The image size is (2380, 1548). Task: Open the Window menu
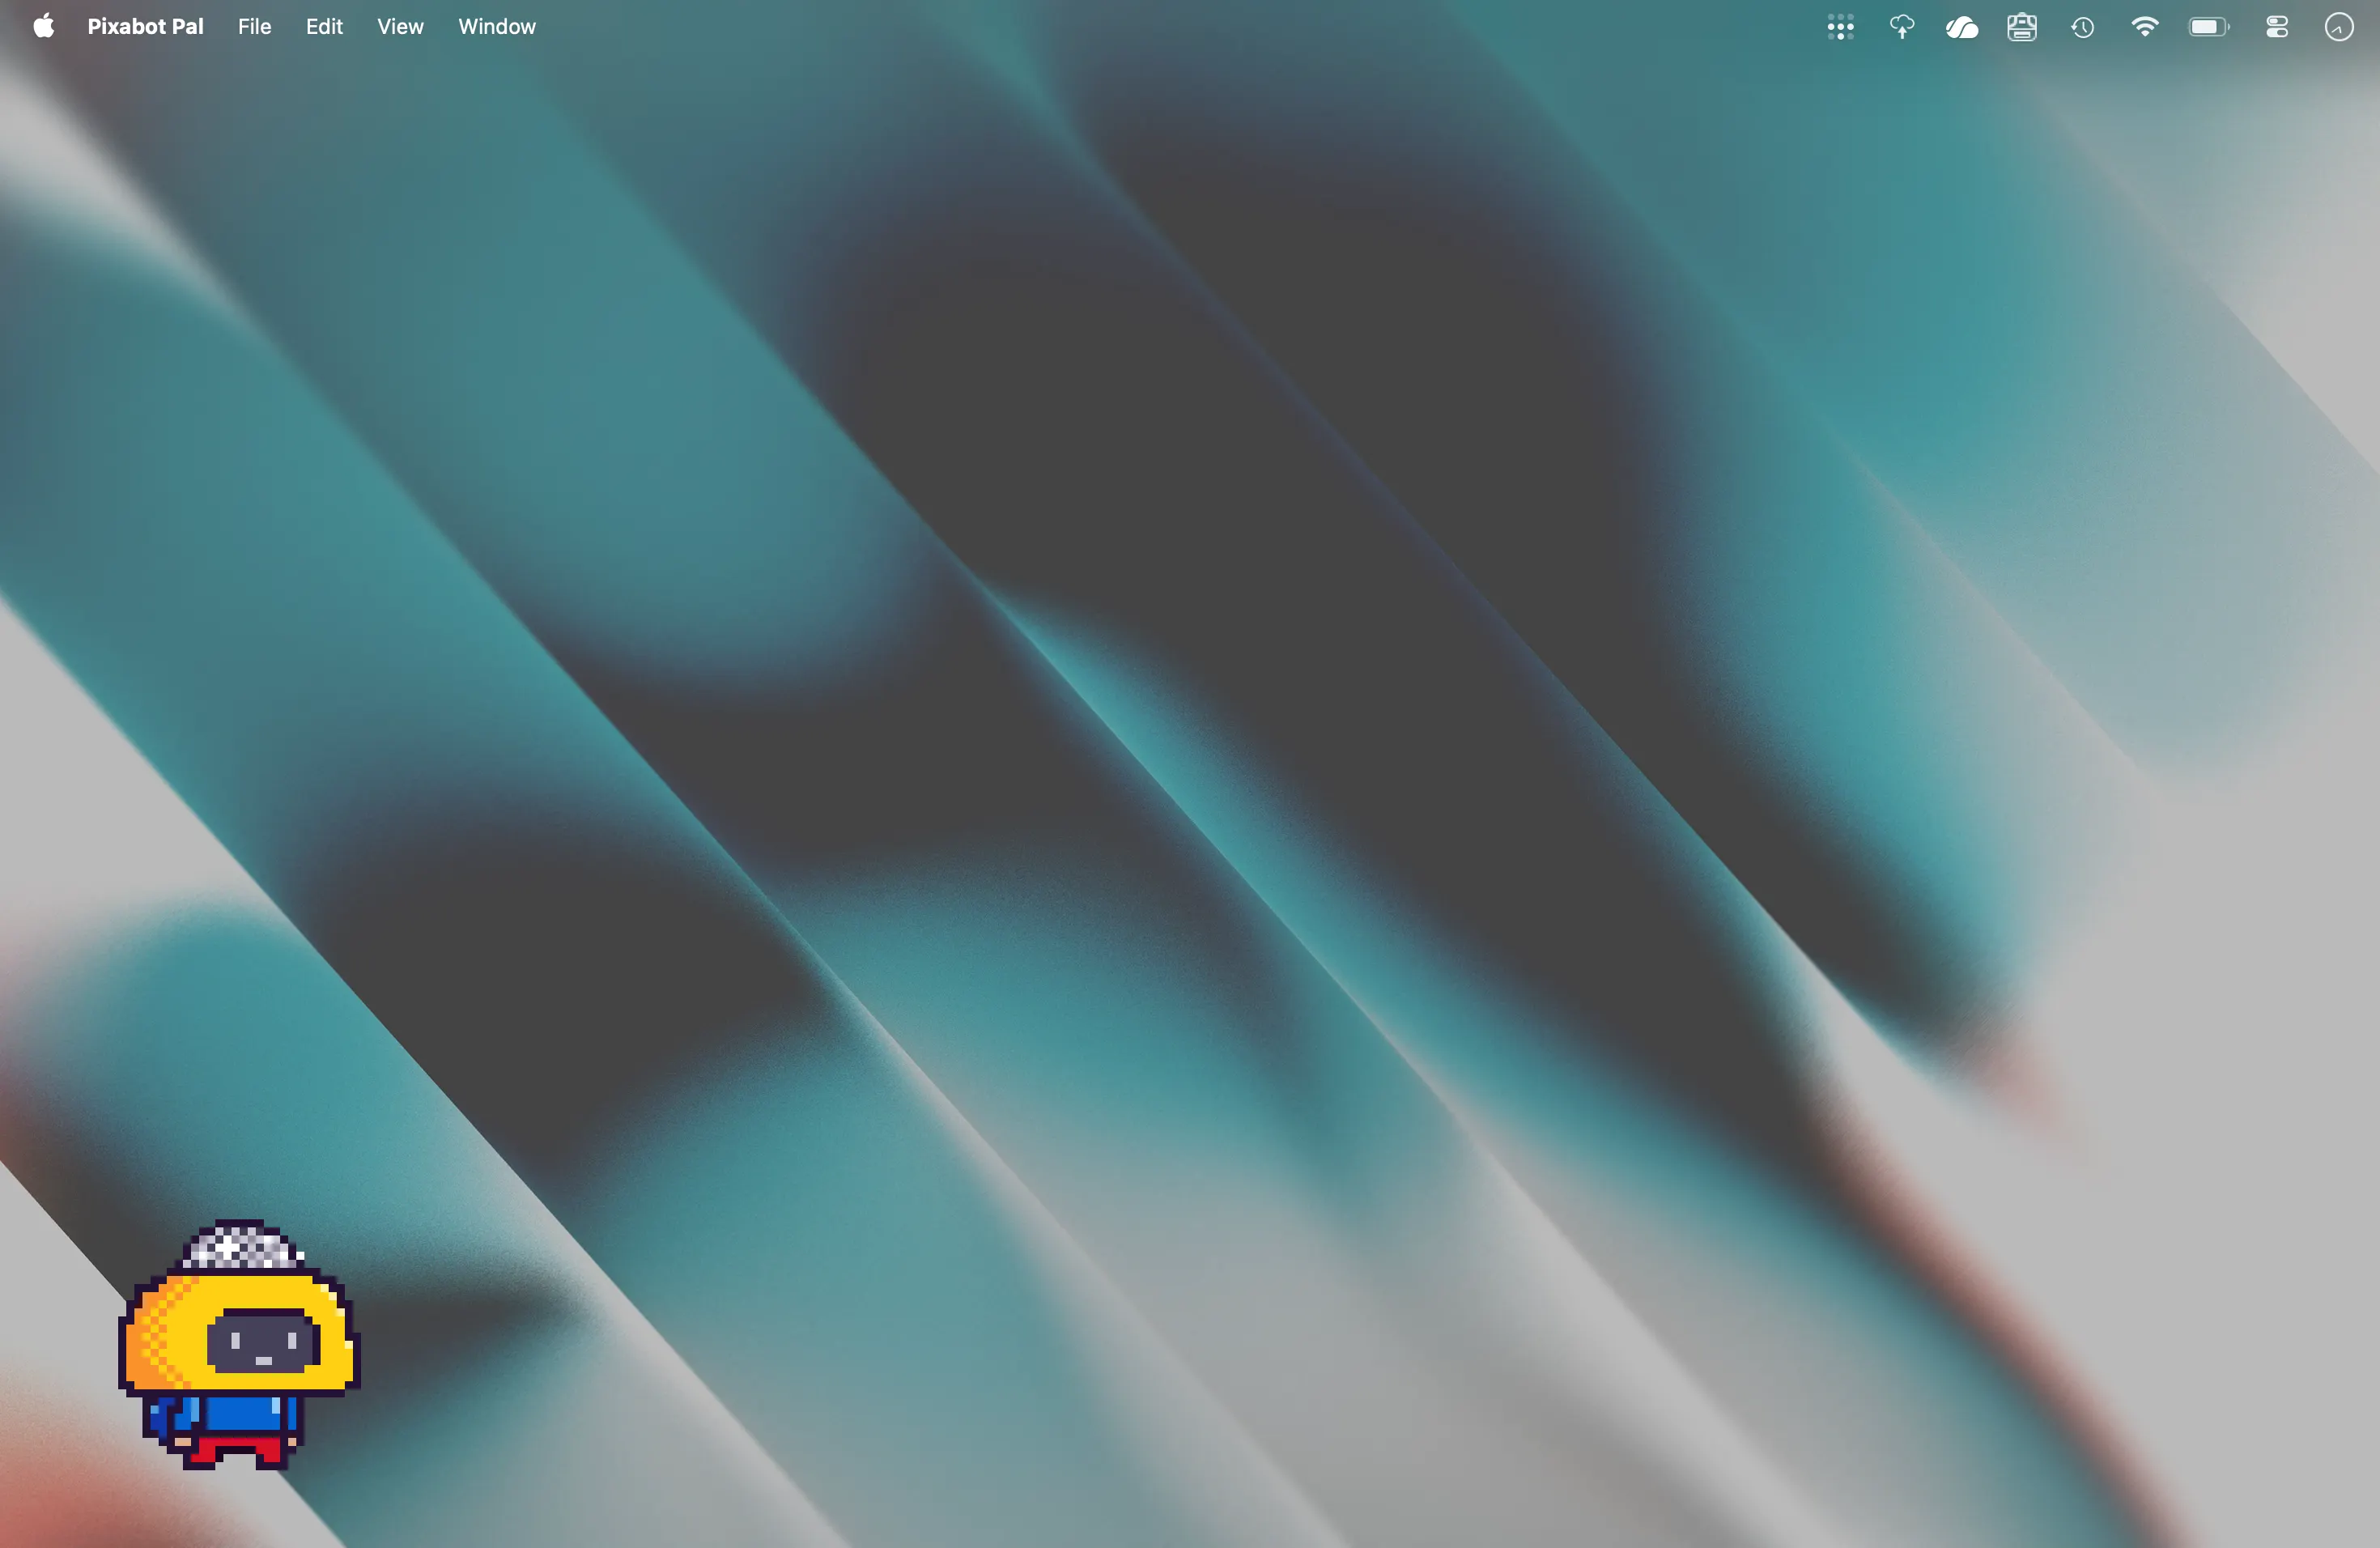tap(497, 27)
